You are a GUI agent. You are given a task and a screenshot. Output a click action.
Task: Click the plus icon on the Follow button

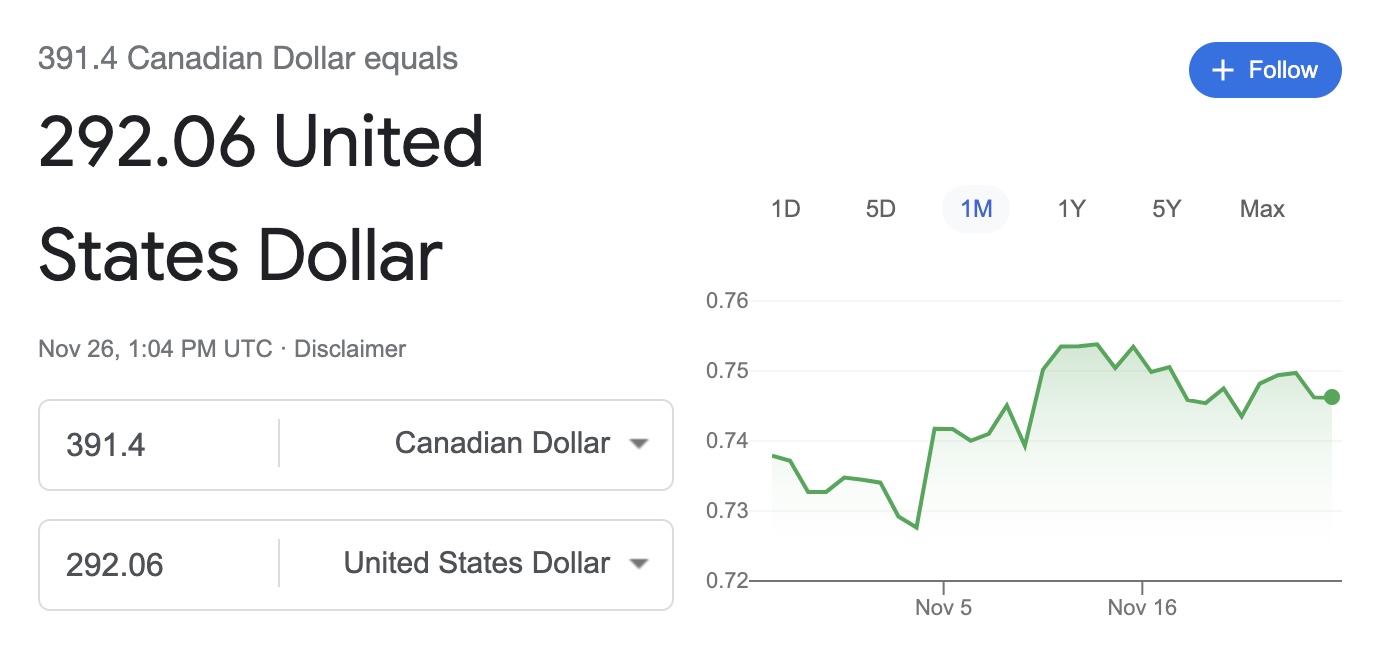coord(1223,70)
